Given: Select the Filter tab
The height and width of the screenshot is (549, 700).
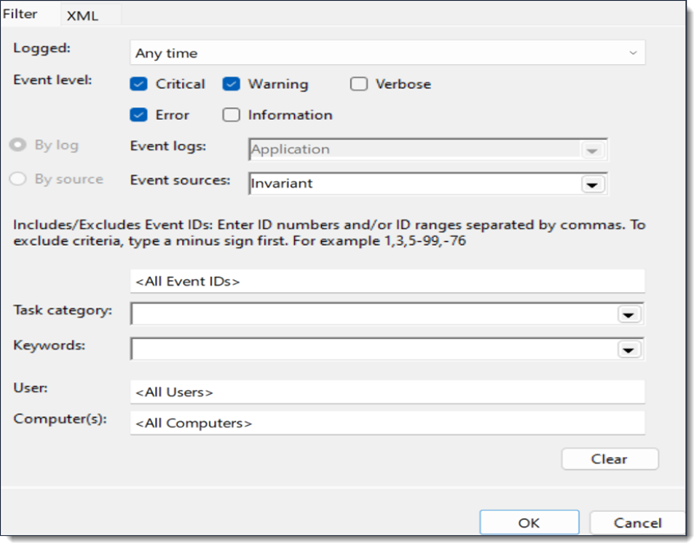Looking at the screenshot, I should [21, 15].
